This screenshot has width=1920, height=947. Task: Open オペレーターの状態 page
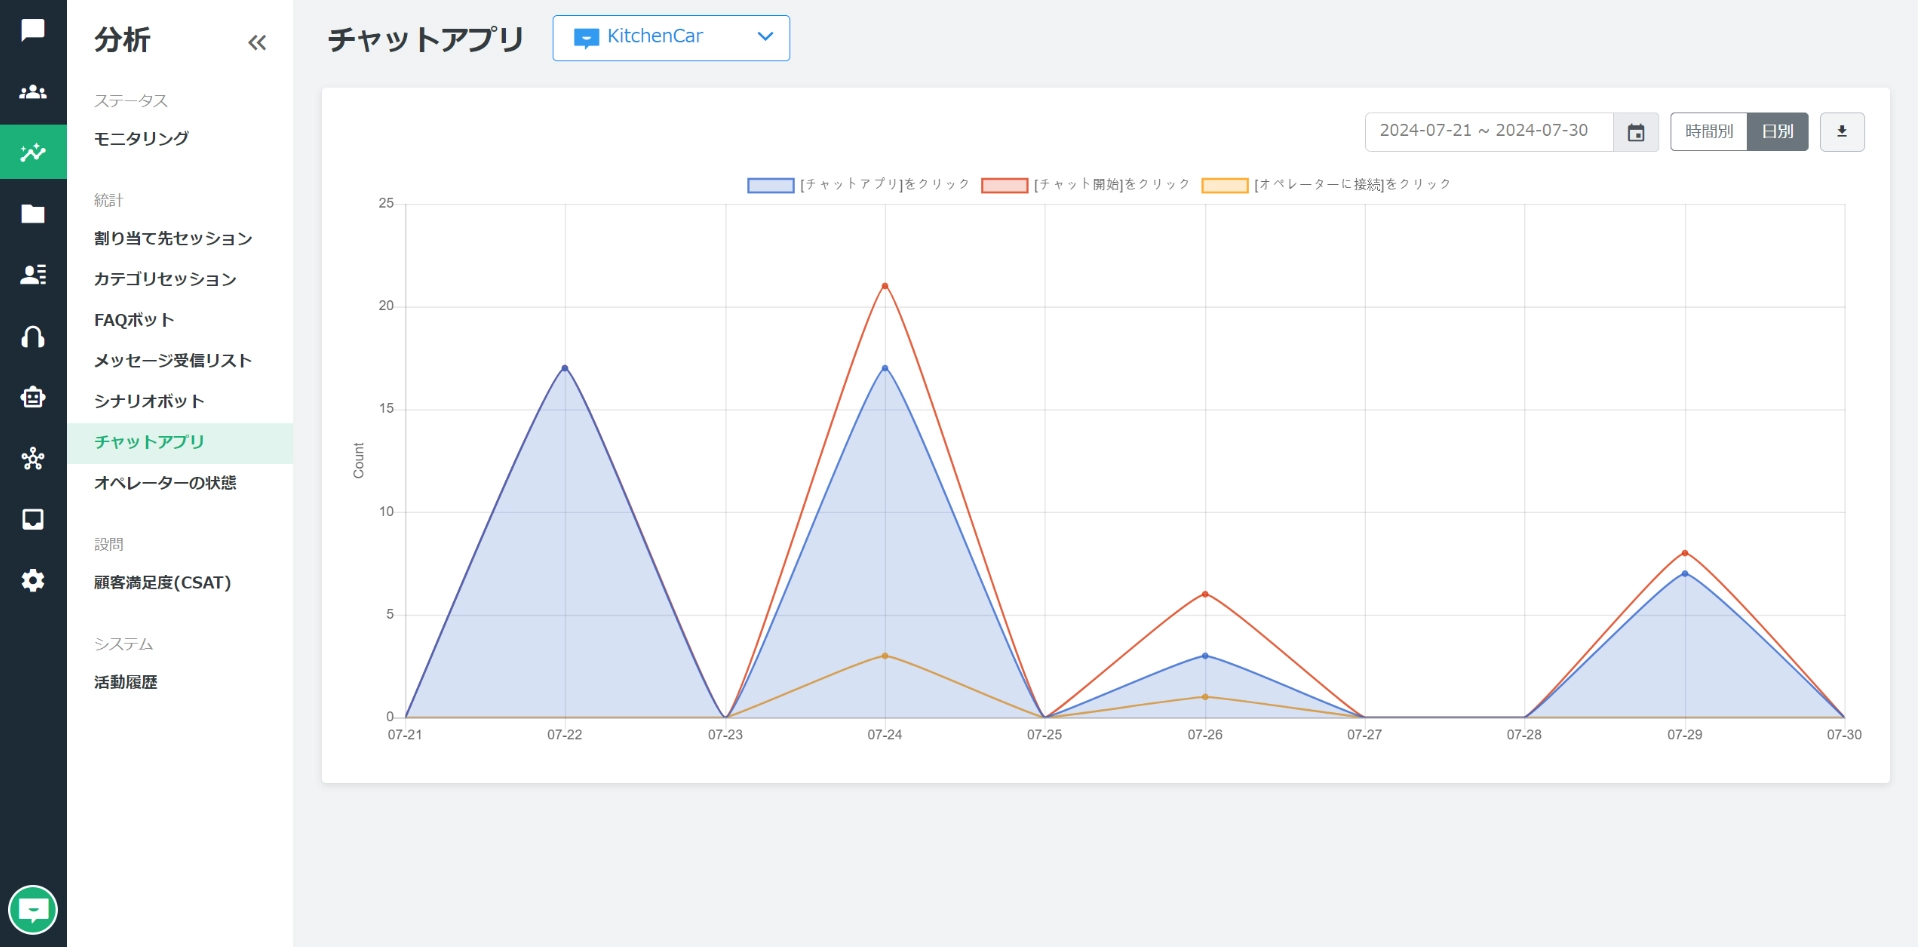click(165, 483)
